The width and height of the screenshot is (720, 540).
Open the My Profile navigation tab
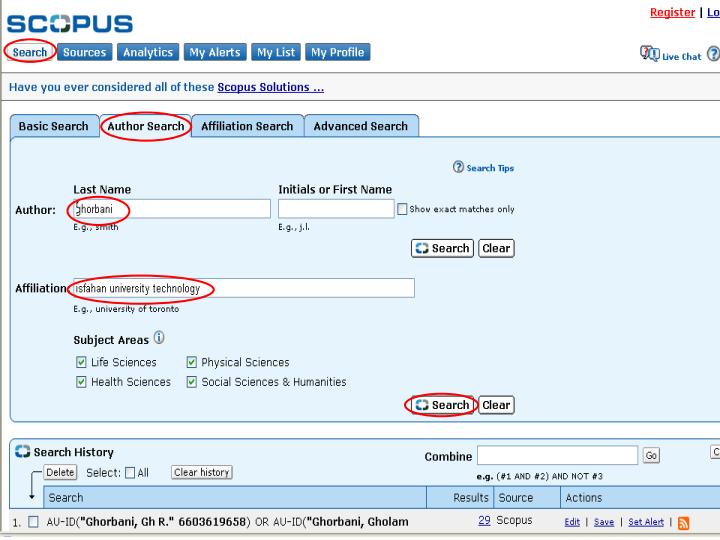coord(338,52)
